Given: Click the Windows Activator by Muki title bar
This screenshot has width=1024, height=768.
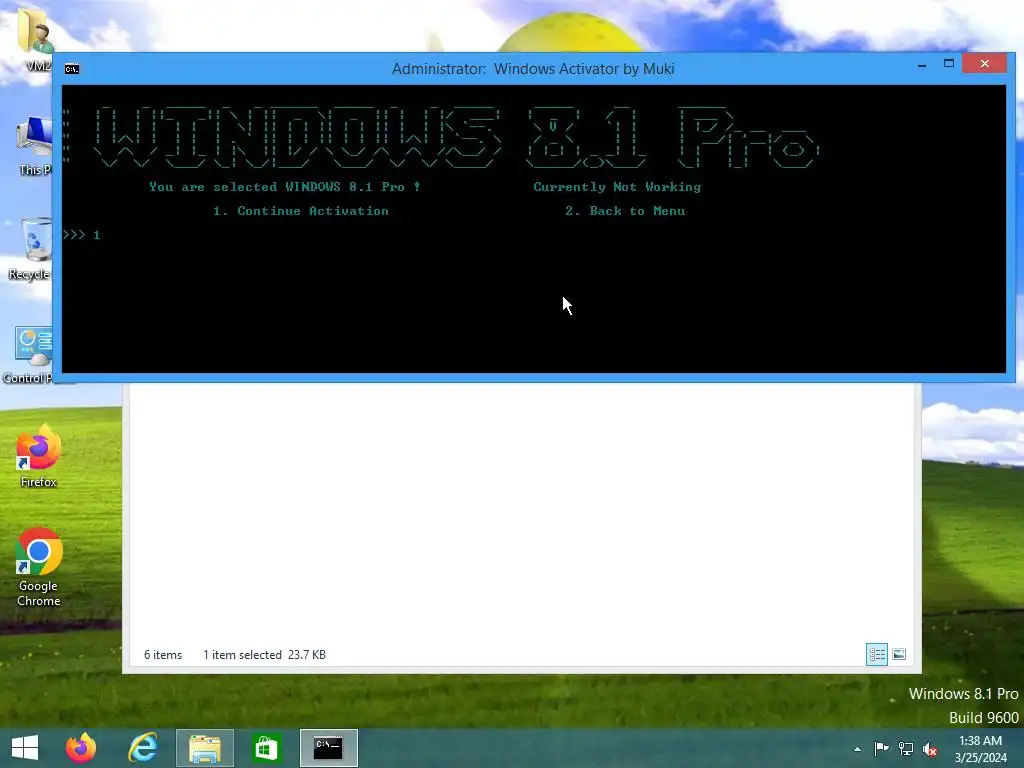Looking at the screenshot, I should coord(532,69).
